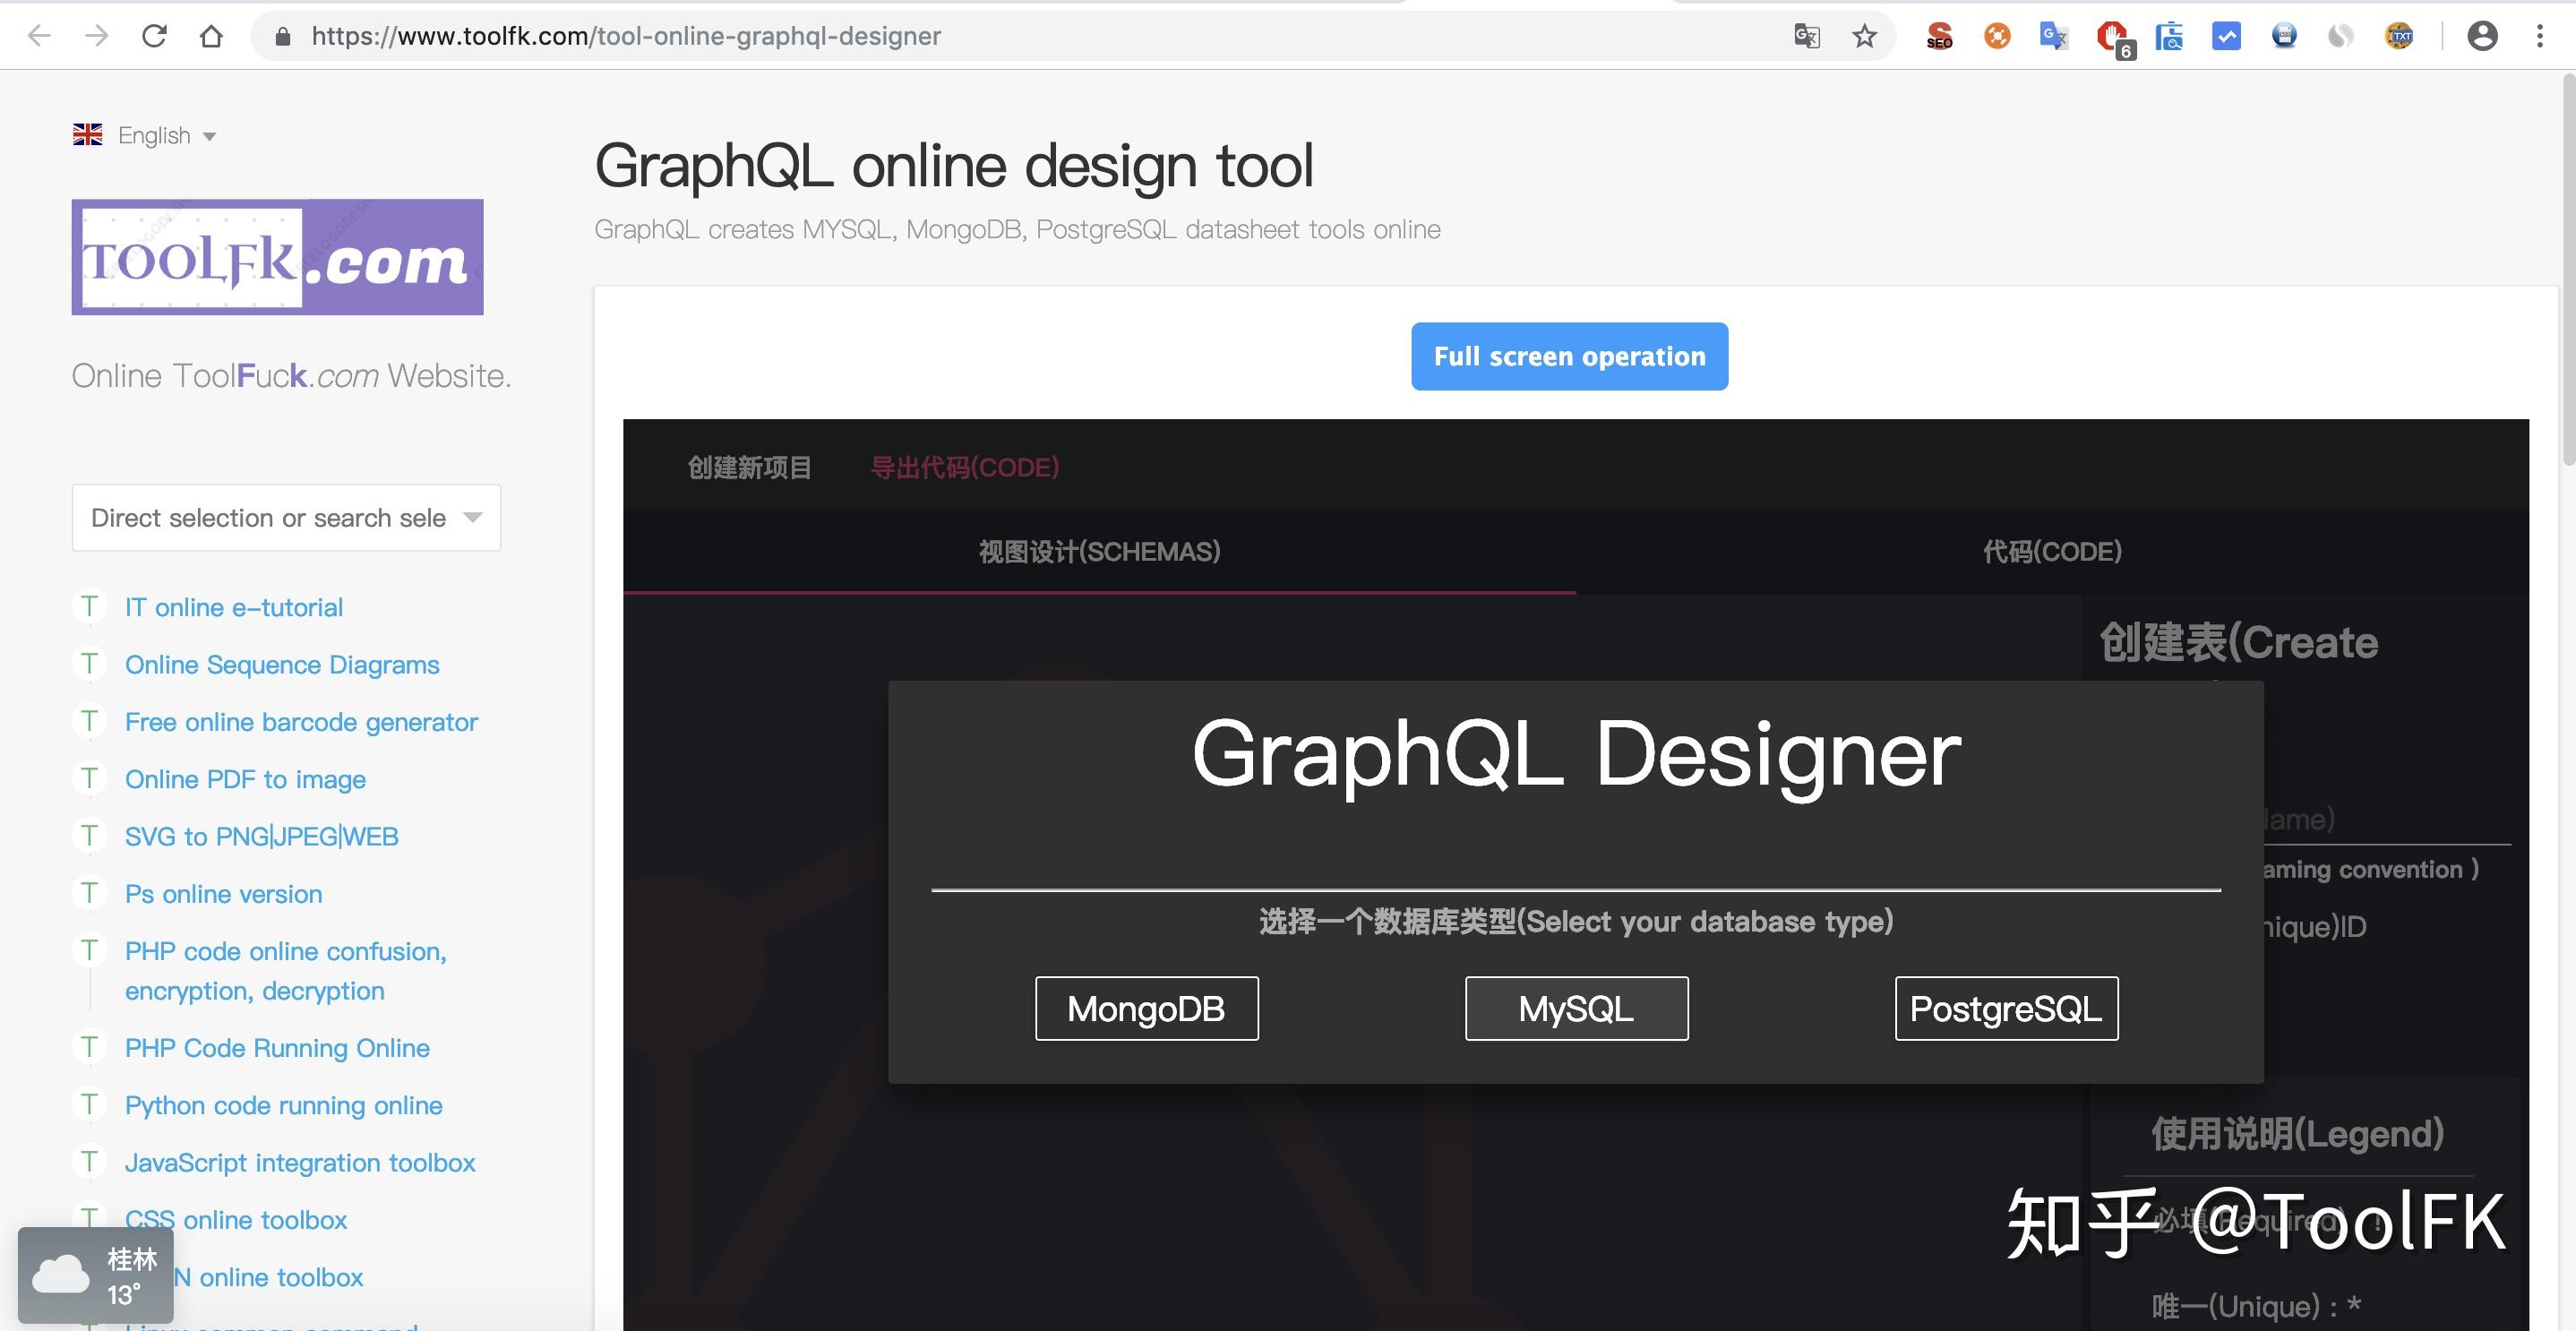The image size is (2576, 1331).
Task: Open the cookies TXT extension
Action: point(2399,37)
